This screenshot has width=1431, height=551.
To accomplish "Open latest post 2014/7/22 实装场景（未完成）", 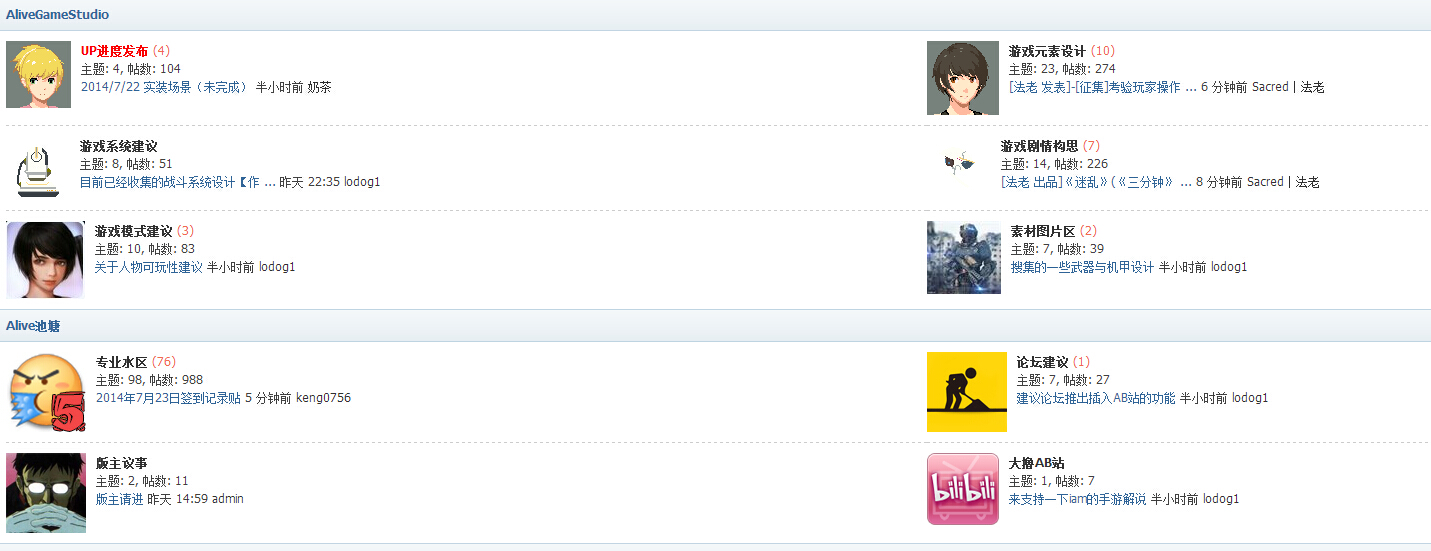I will (x=166, y=87).
